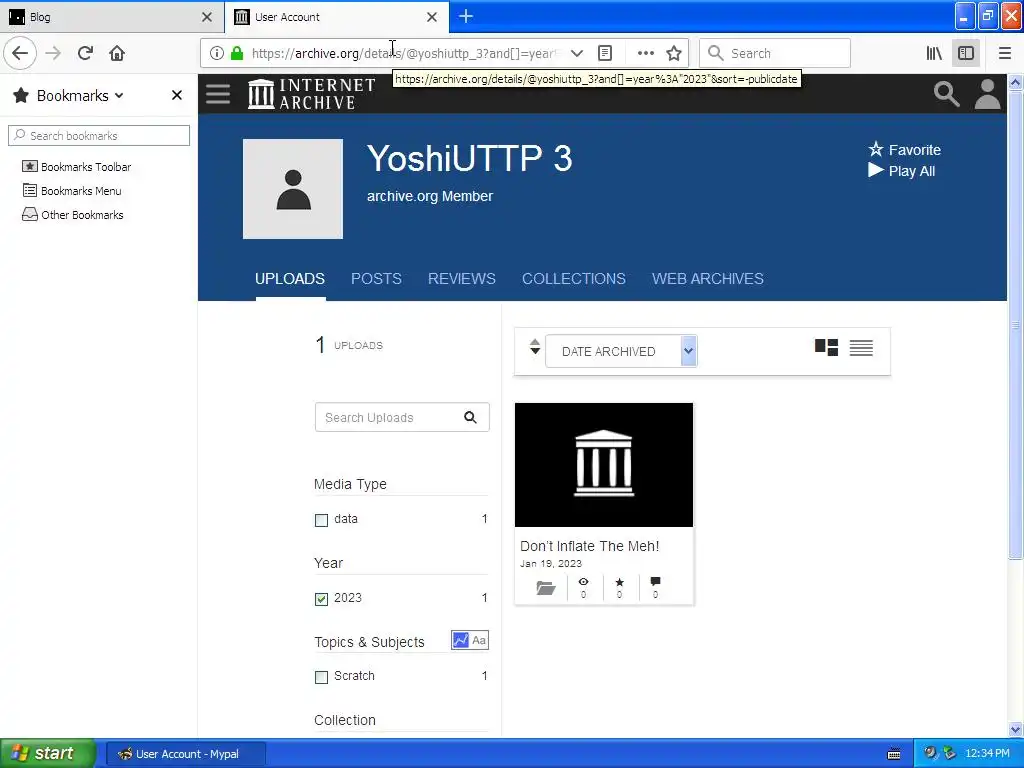Close the Bookmarks sidebar

point(176,95)
